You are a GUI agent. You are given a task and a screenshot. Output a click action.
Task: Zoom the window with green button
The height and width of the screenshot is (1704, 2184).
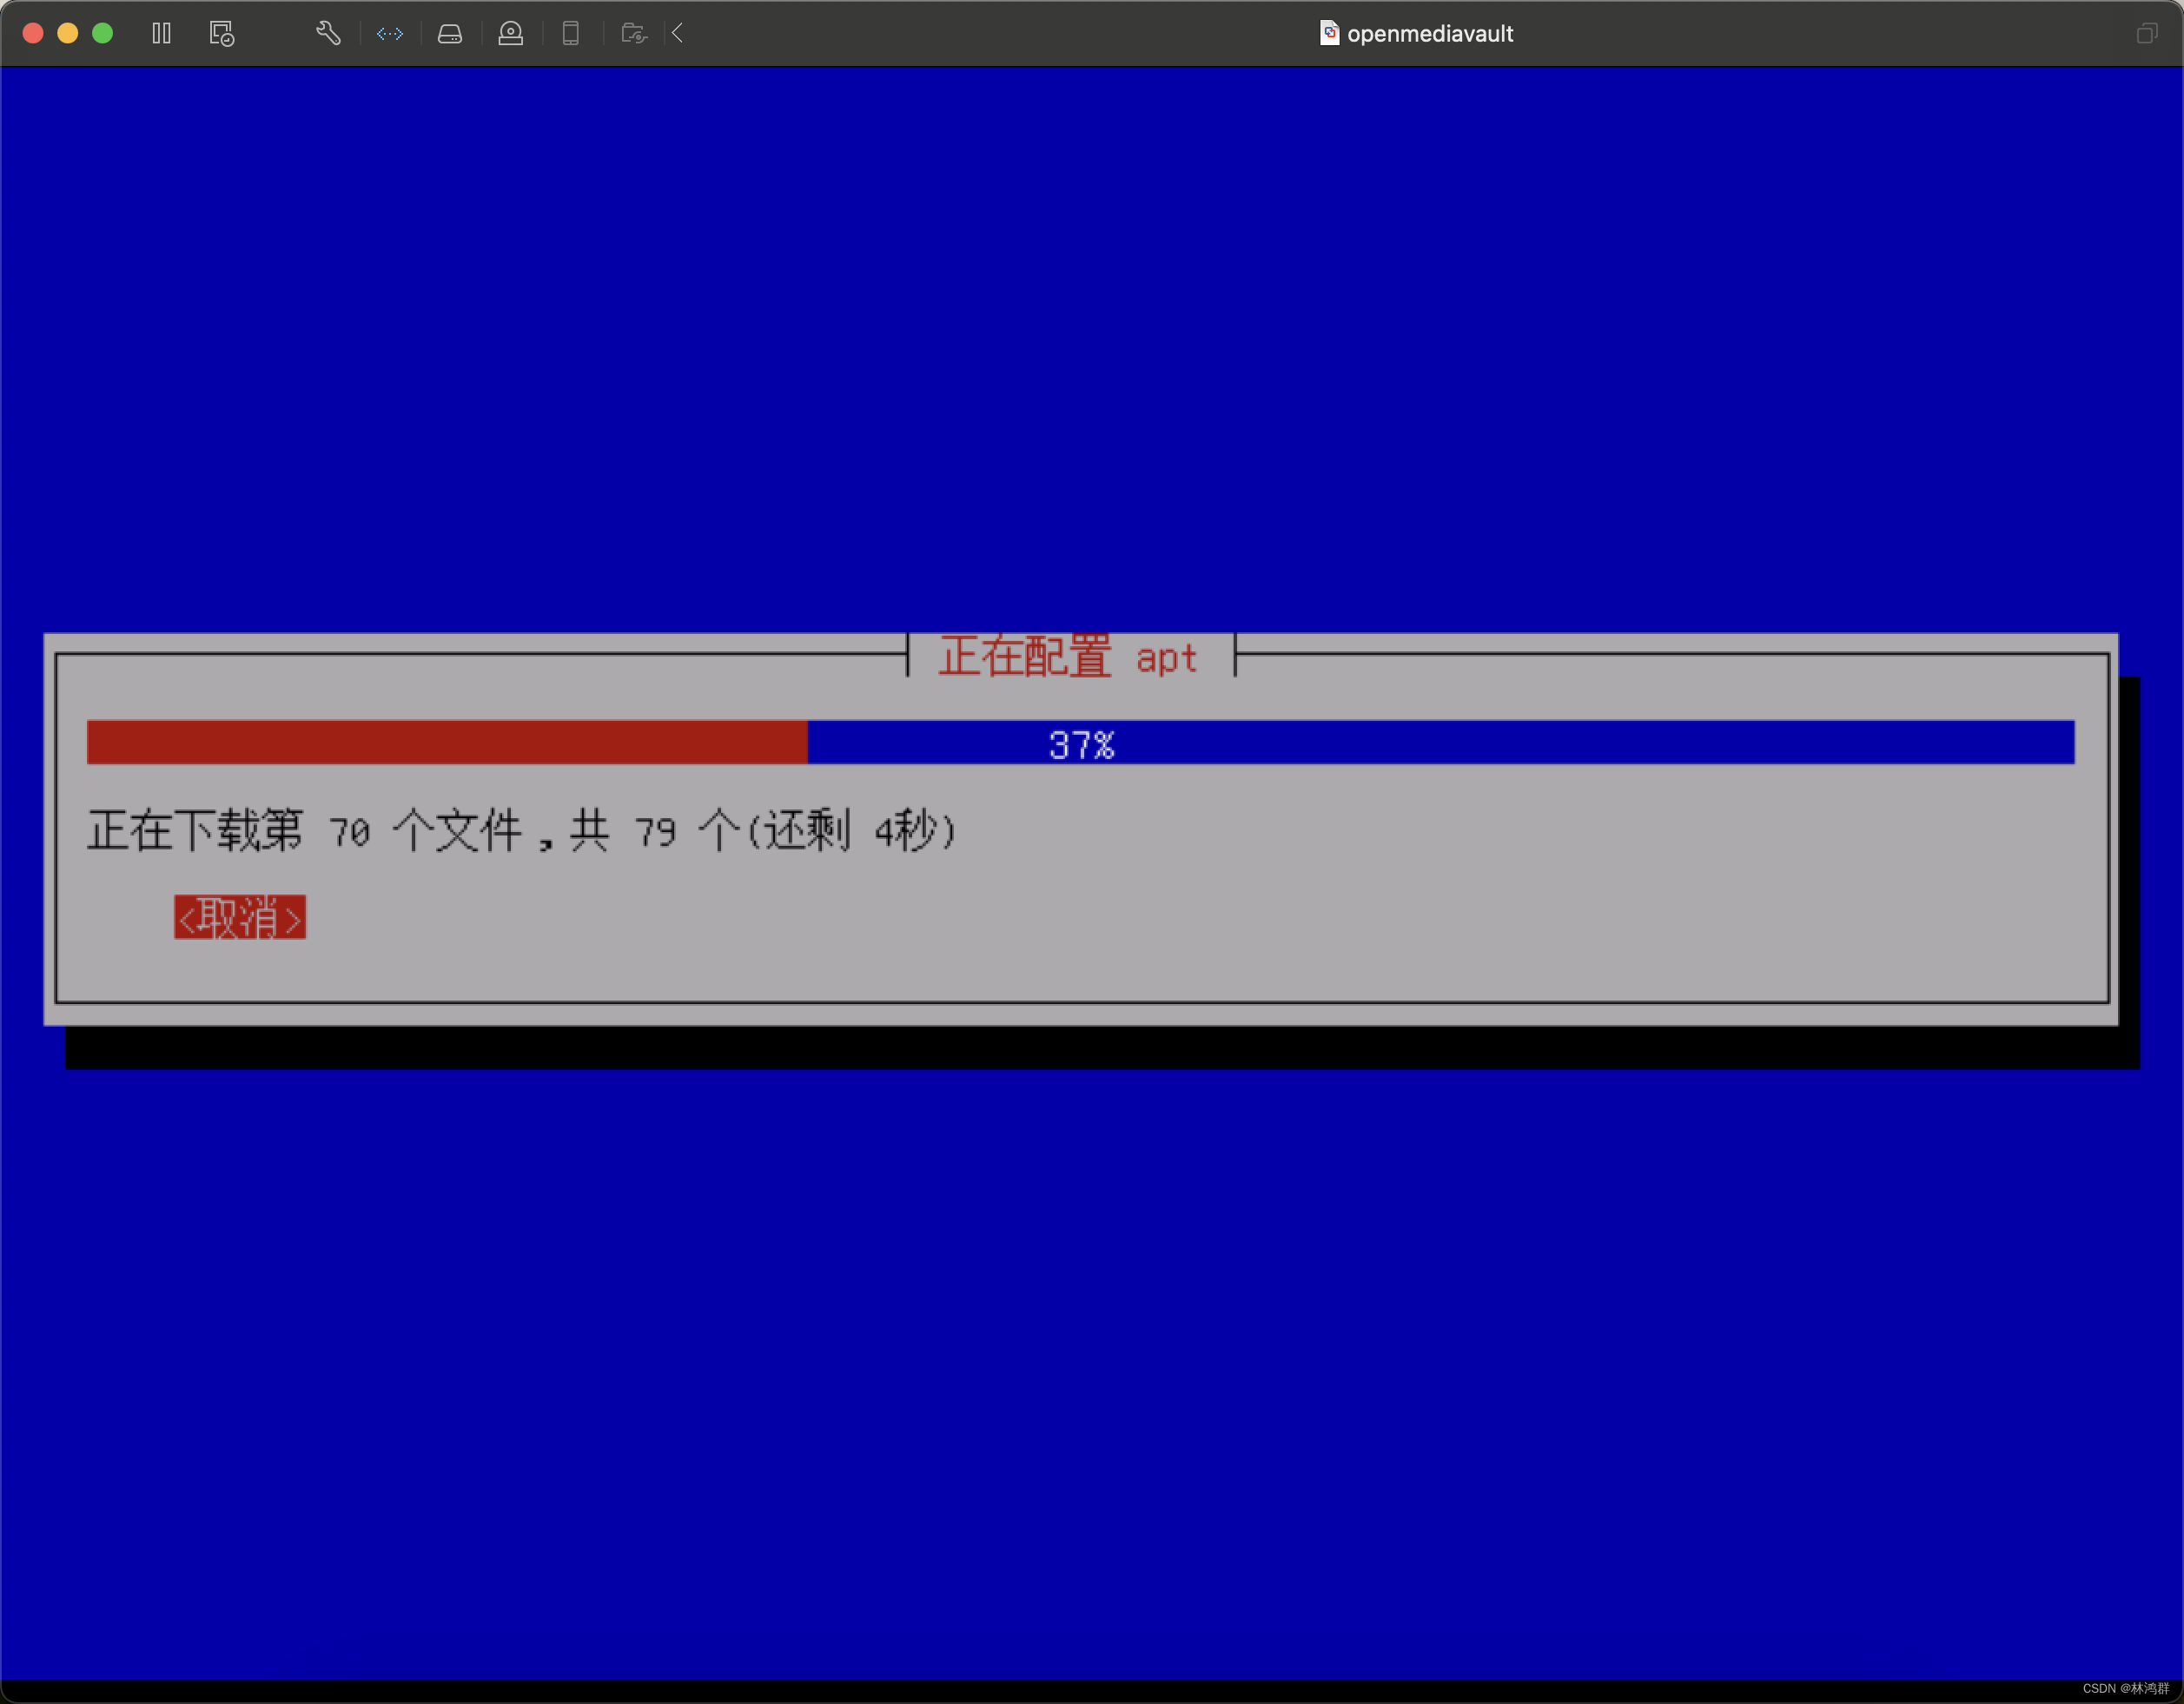102,33
